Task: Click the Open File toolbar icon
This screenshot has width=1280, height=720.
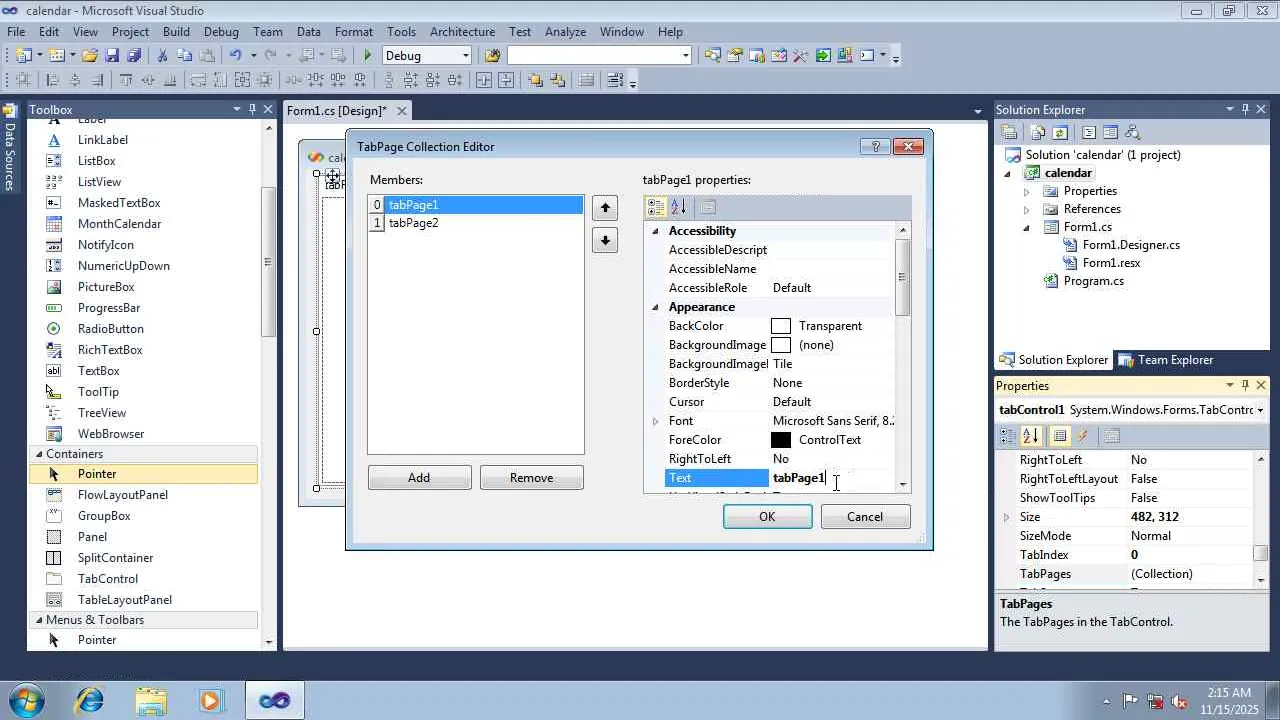Action: 90,56
